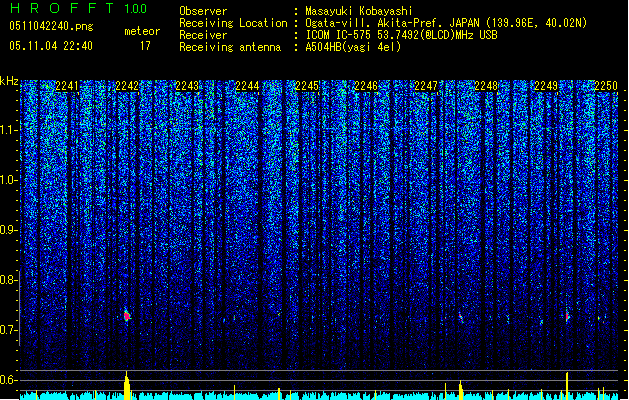Image resolution: width=629 pixels, height=400 pixels.
Task: Click the 0.6 kHz frequency label
Action: tap(8, 380)
